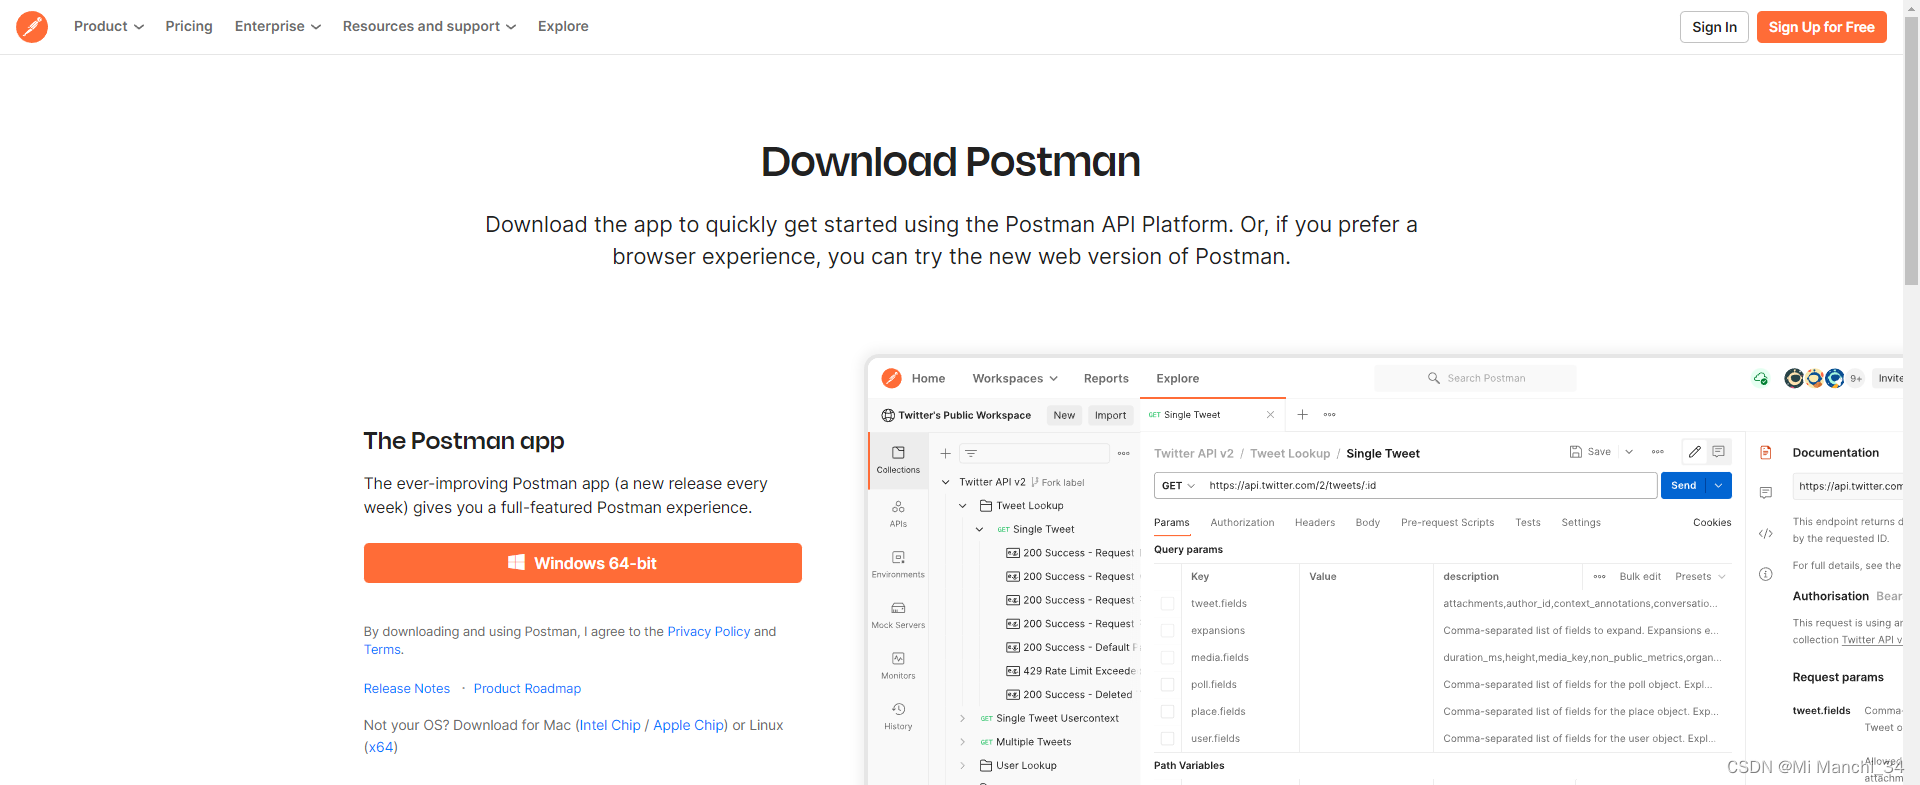1920x785 pixels.
Task: Click the plus icon to open a new request tab
Action: click(1302, 414)
